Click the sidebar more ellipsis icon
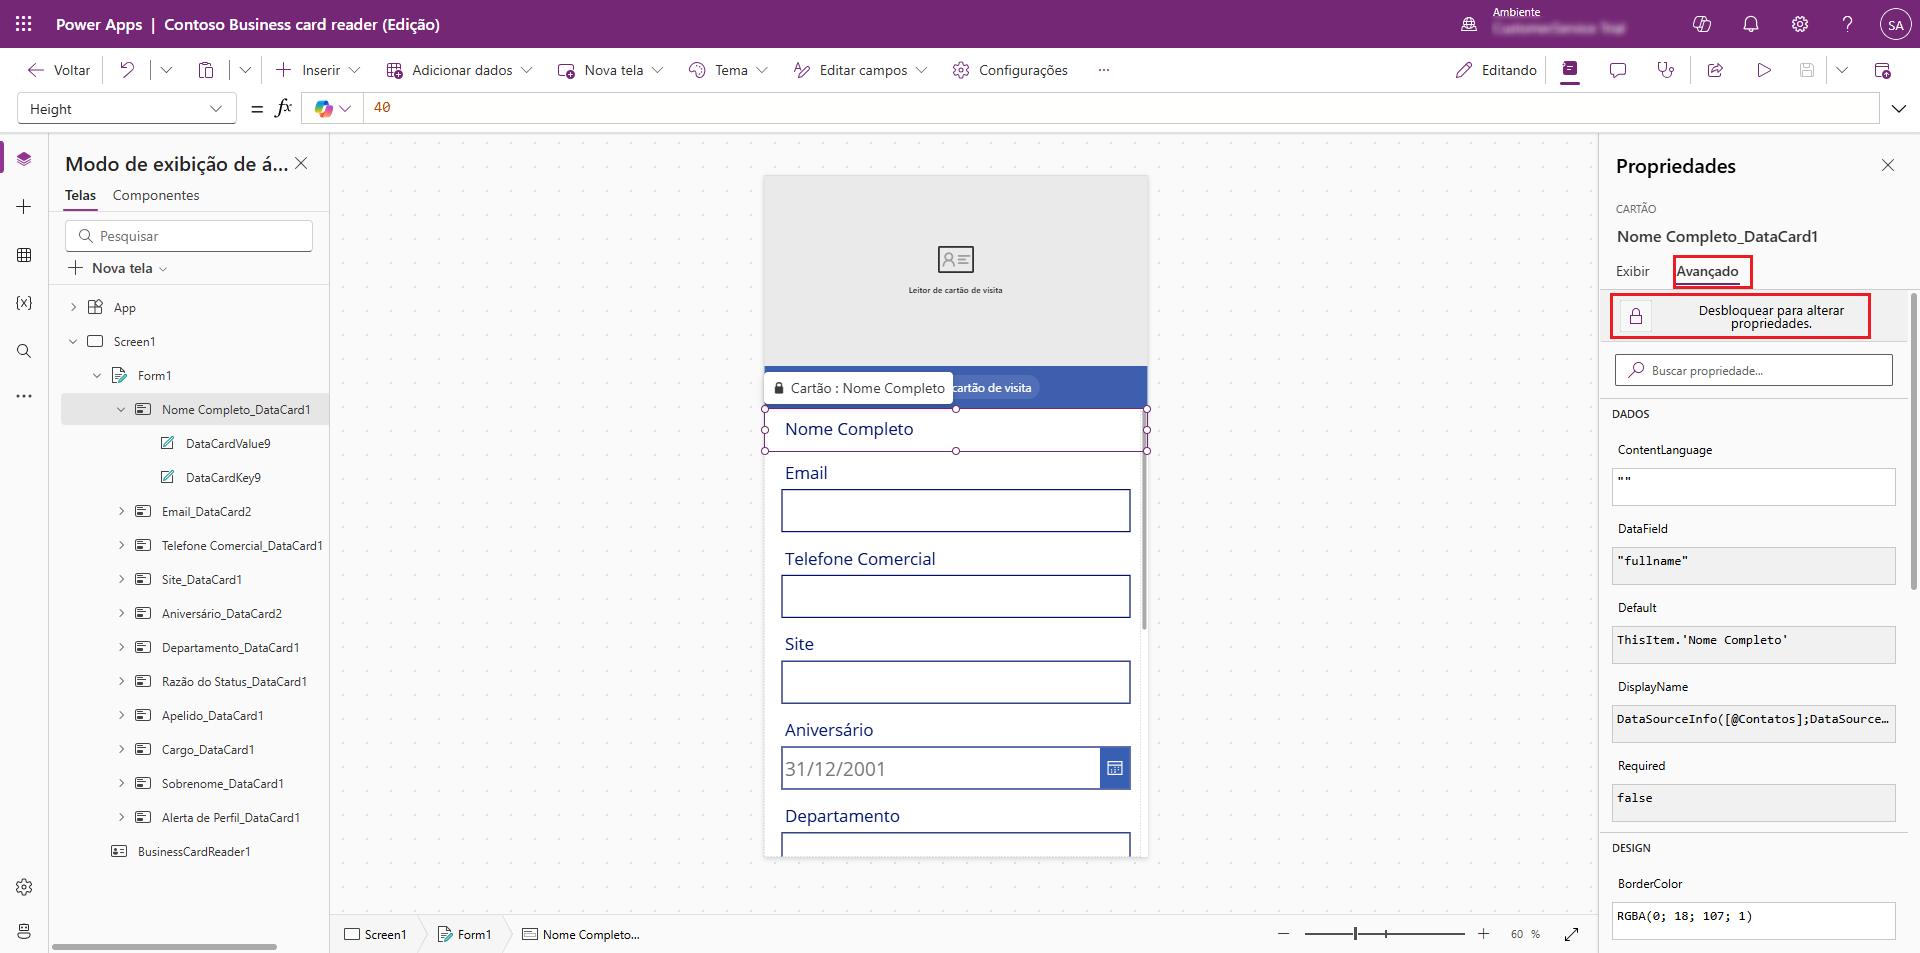 click(24, 396)
